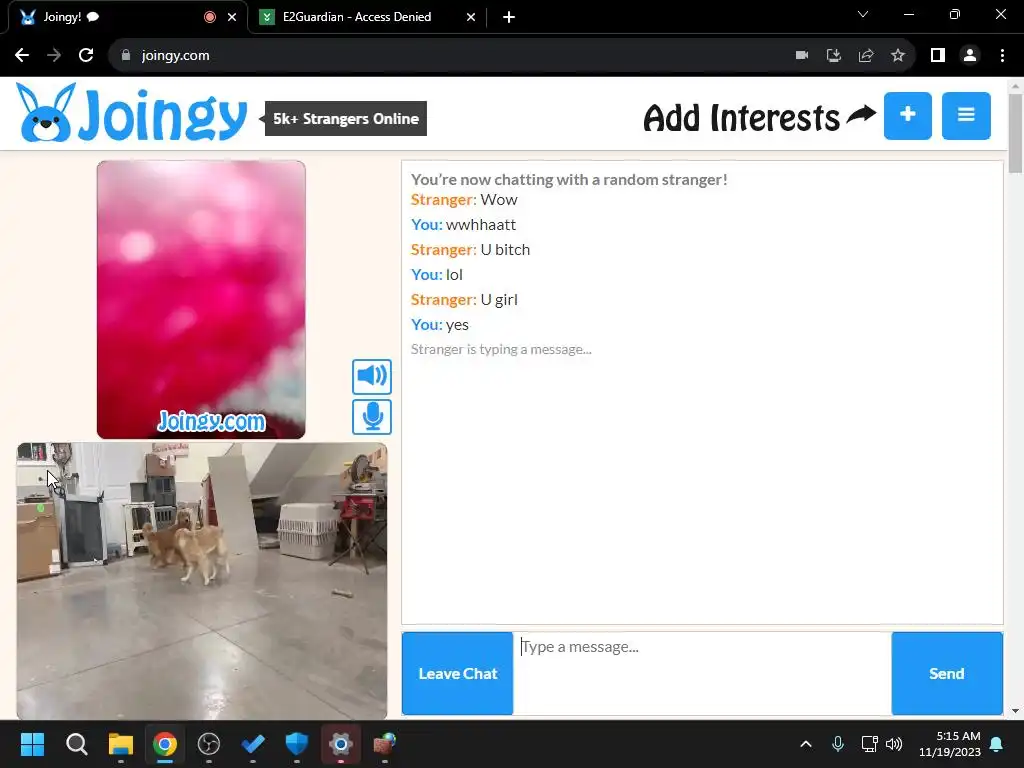1024x768 pixels.
Task: Bookmark this page with the star icon
Action: [x=898, y=56]
